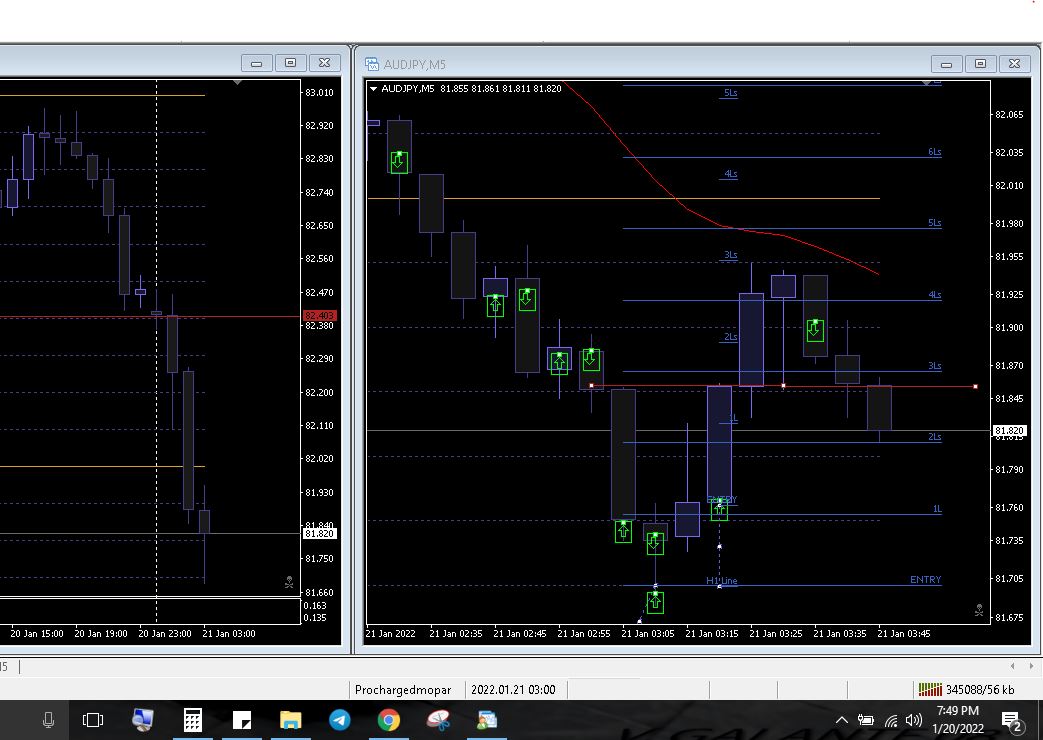The height and width of the screenshot is (740, 1043).
Task: Click the 0.163 indicator scale value
Action: 315,606
